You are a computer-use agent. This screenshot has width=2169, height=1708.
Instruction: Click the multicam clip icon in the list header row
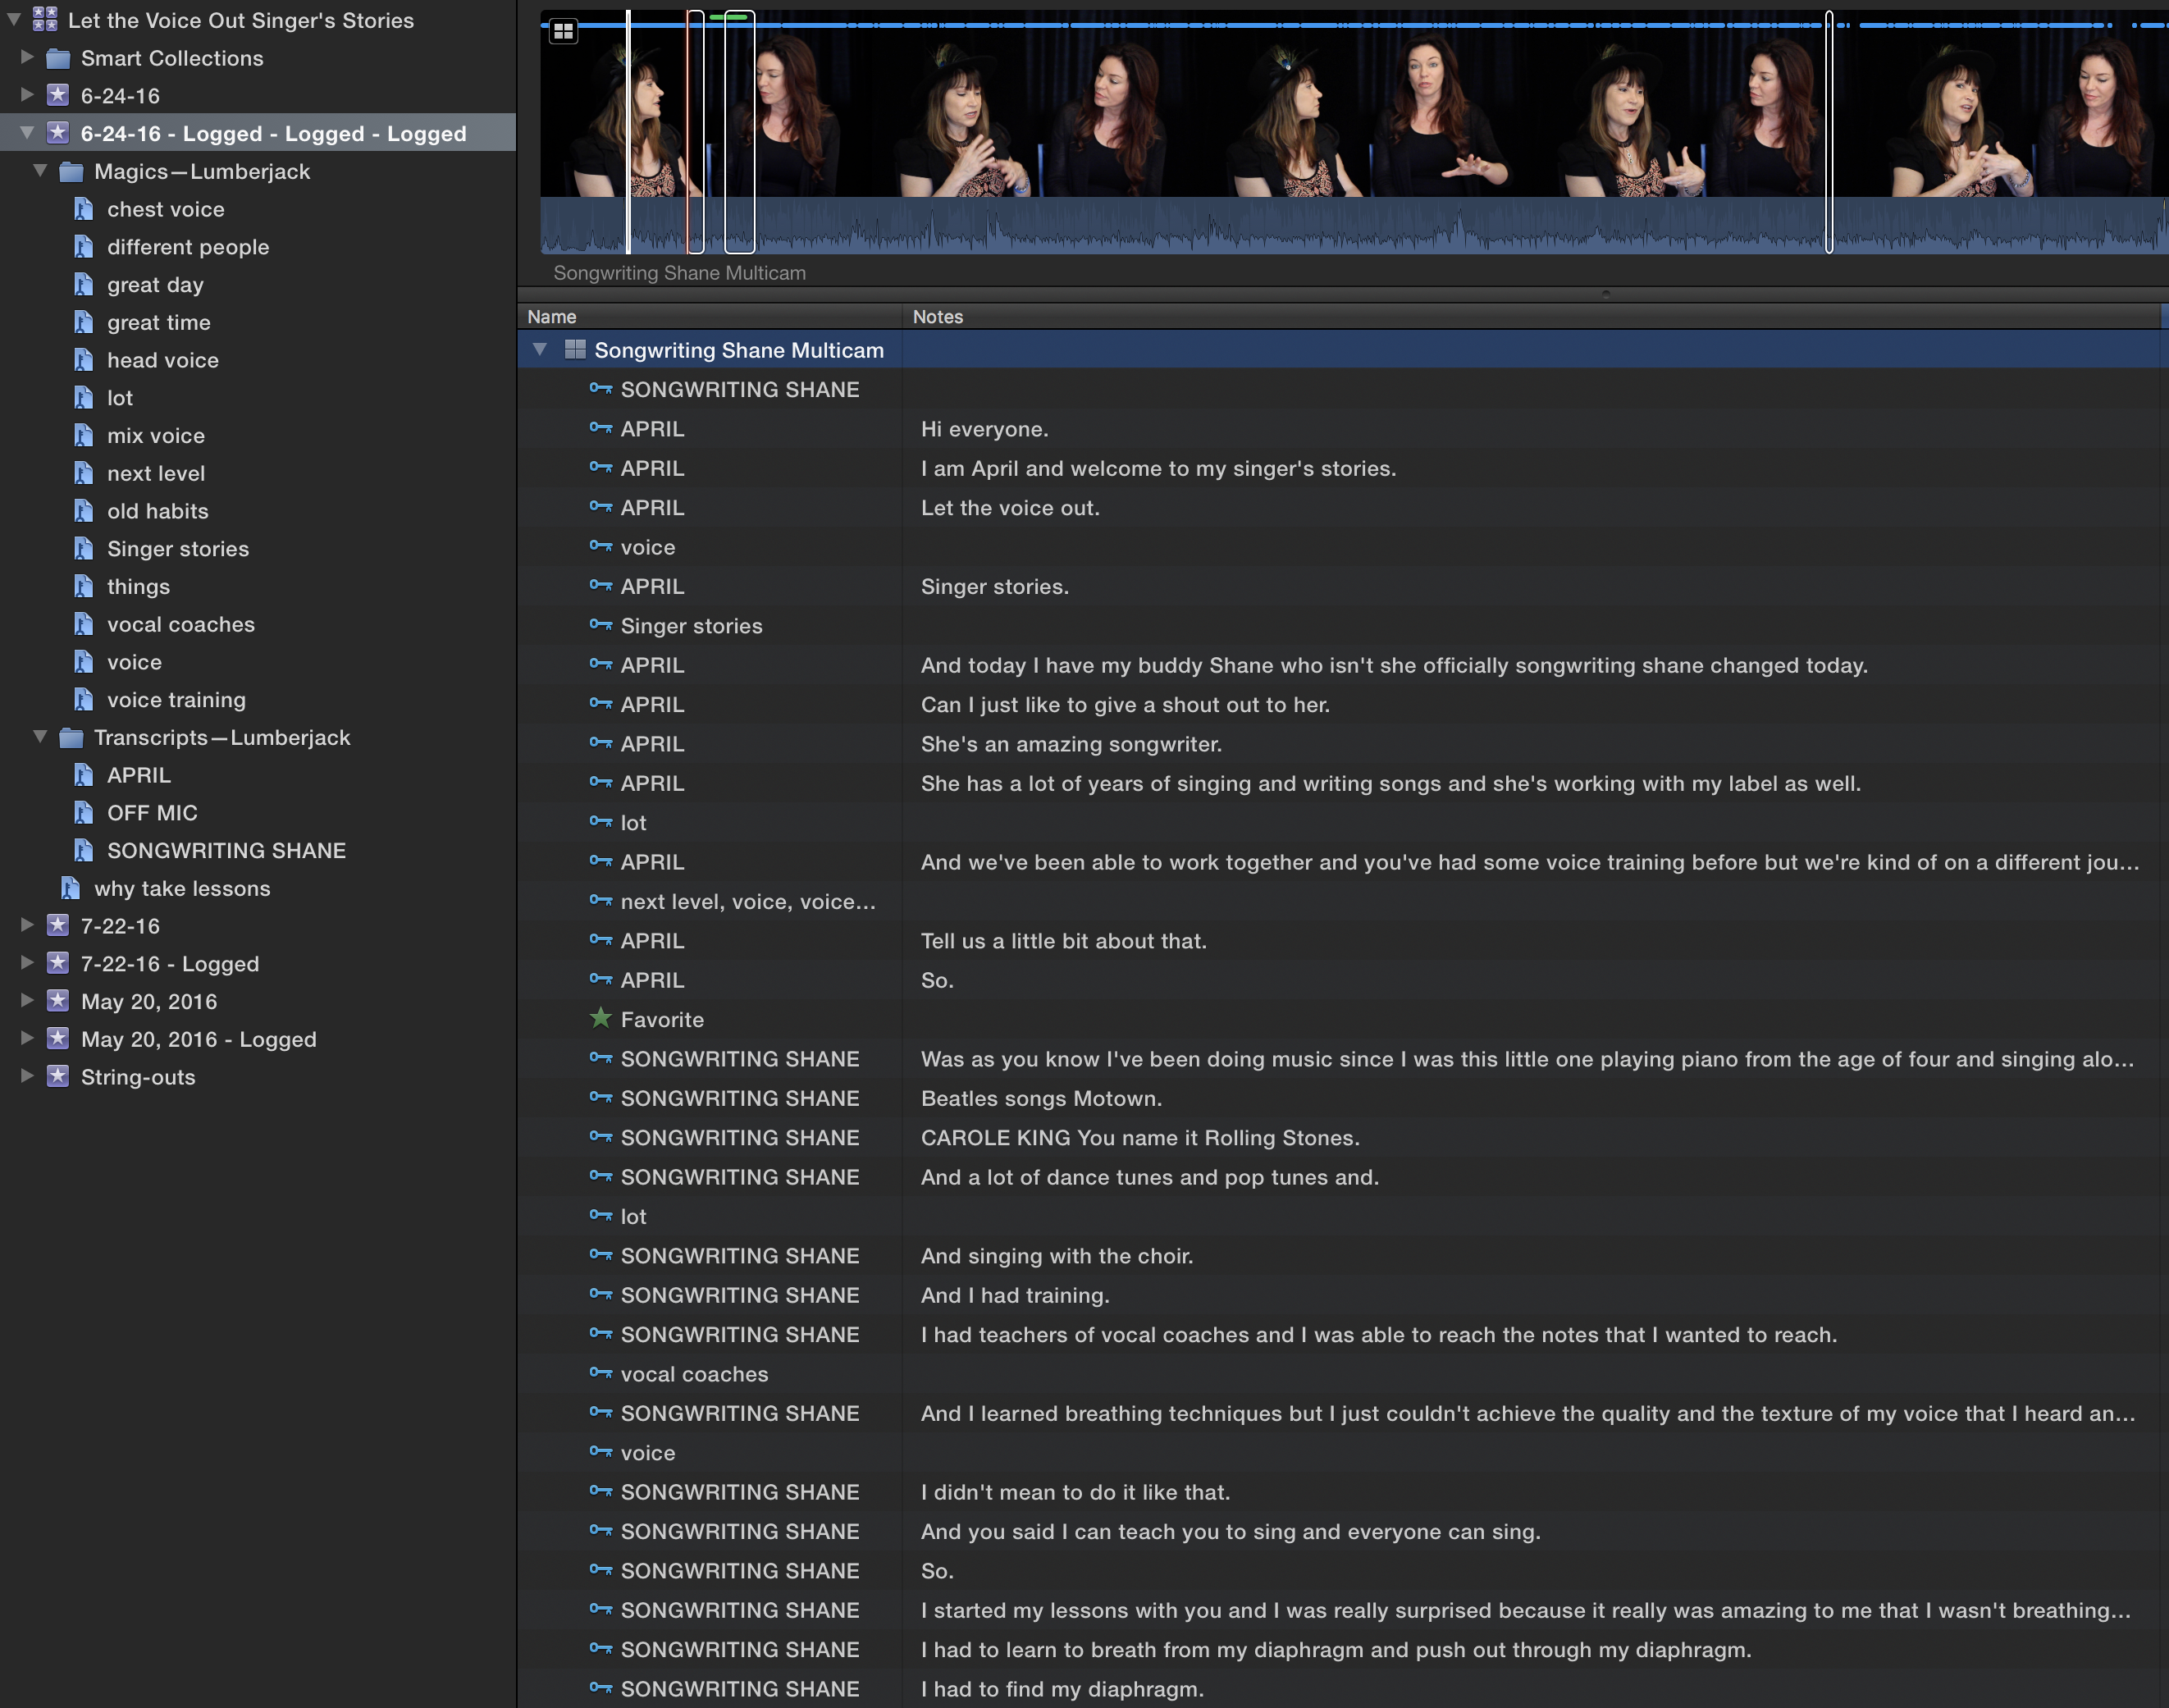(x=575, y=349)
